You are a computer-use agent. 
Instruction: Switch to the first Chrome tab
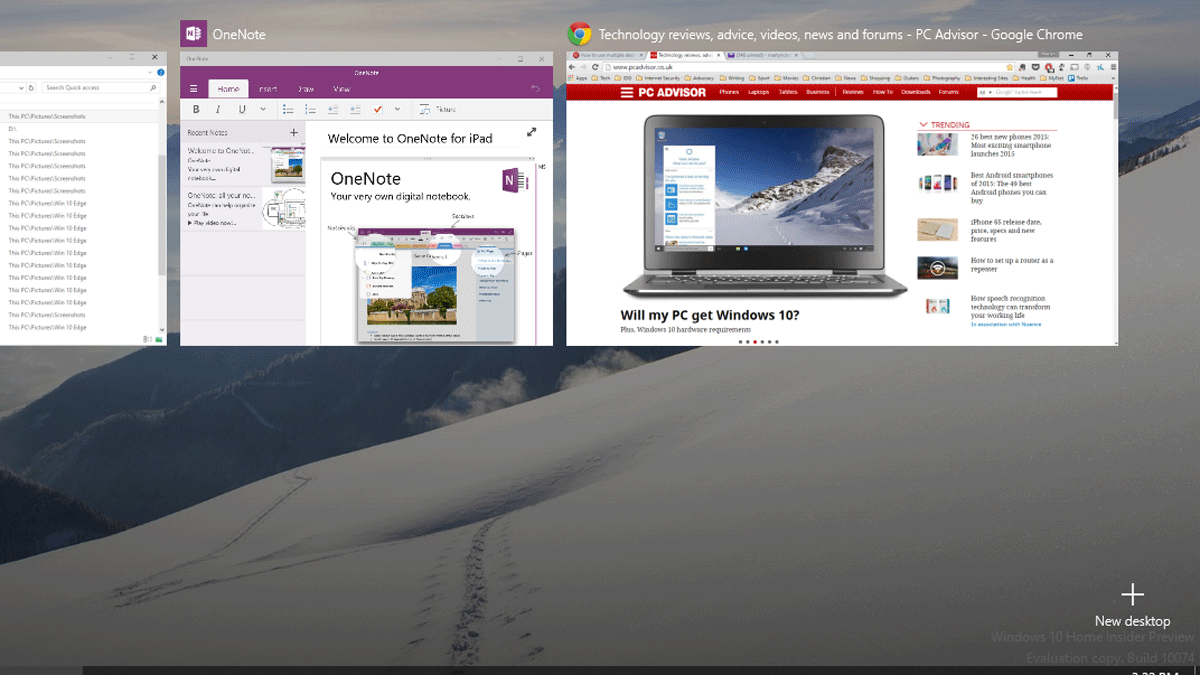pos(606,55)
